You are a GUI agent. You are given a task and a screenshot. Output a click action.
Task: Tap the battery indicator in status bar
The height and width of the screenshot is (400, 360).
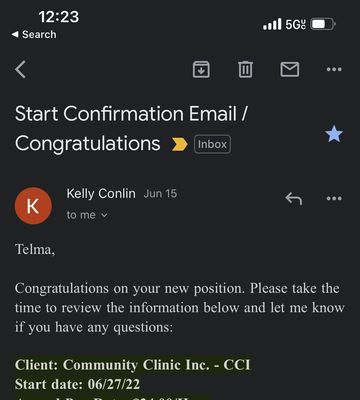[323, 24]
